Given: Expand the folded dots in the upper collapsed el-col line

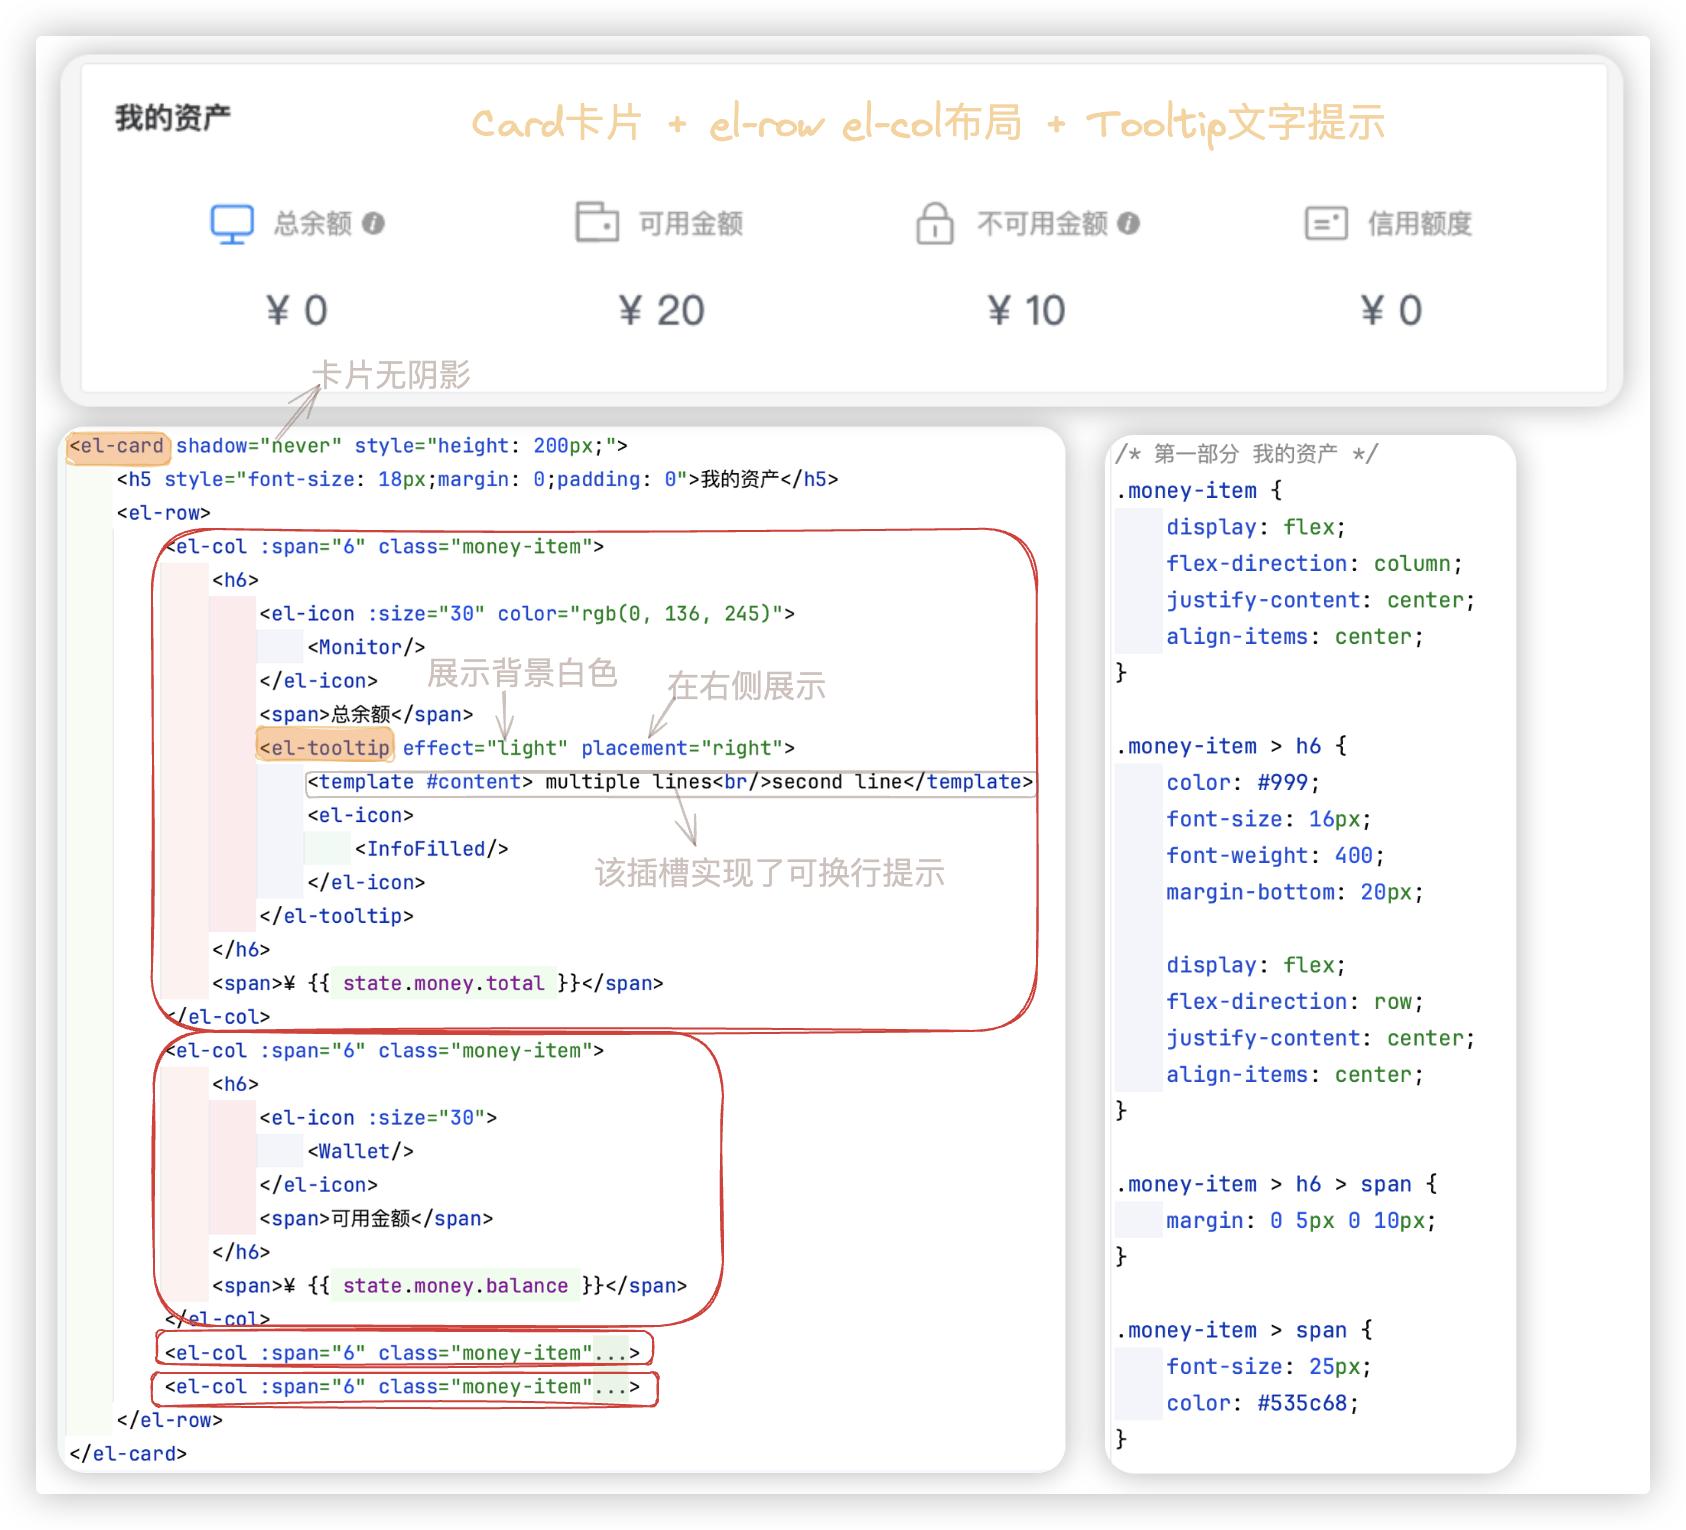Looking at the screenshot, I should [x=610, y=1353].
